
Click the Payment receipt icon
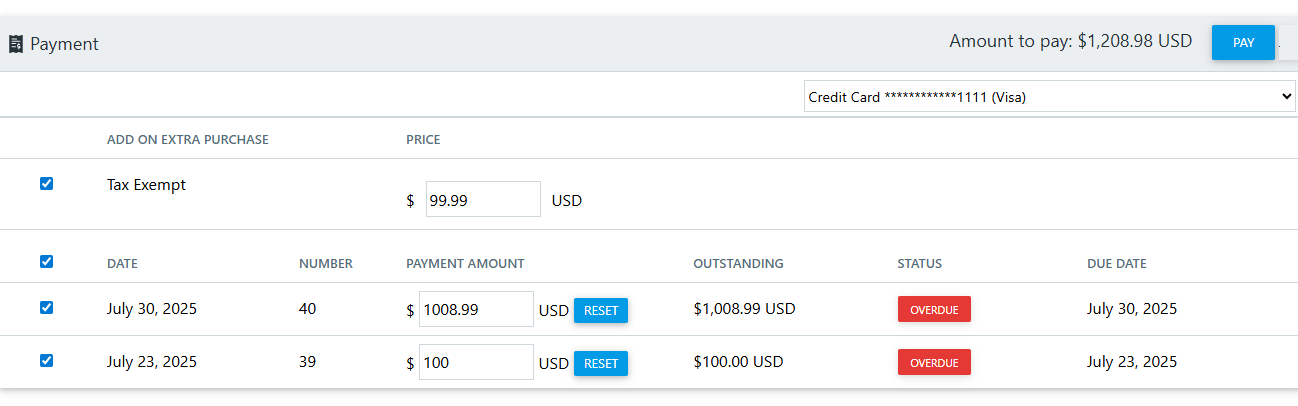[x=16, y=44]
